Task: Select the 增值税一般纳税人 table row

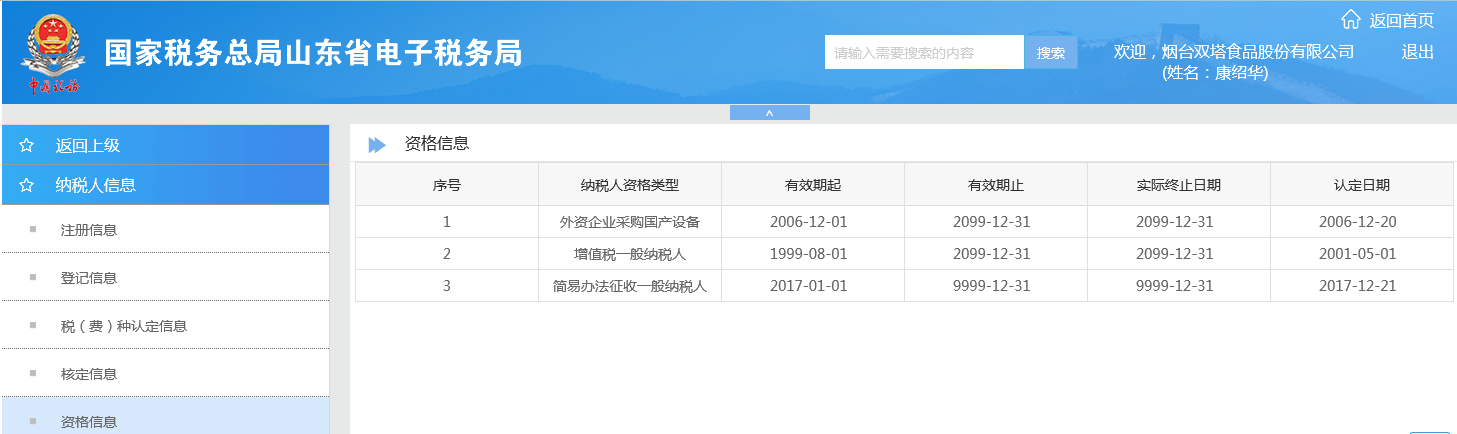Action: [x=629, y=254]
